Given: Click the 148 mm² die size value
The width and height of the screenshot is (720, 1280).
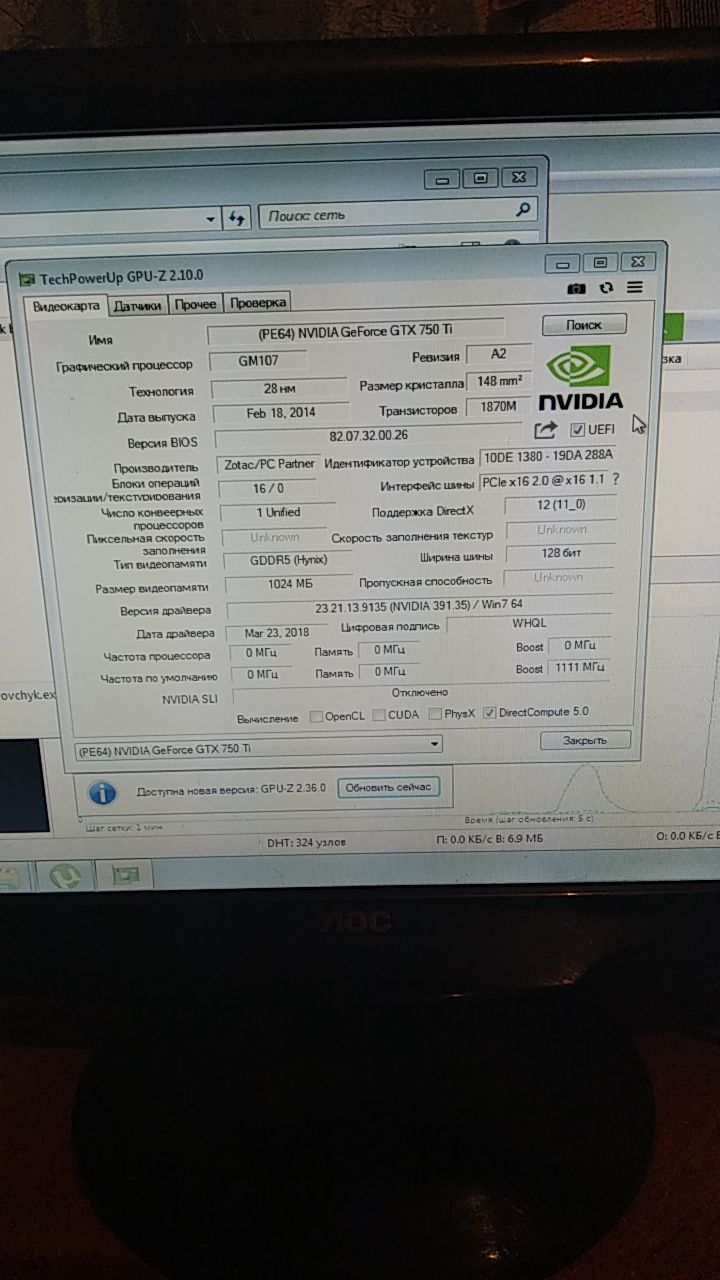Looking at the screenshot, I should click(x=500, y=381).
